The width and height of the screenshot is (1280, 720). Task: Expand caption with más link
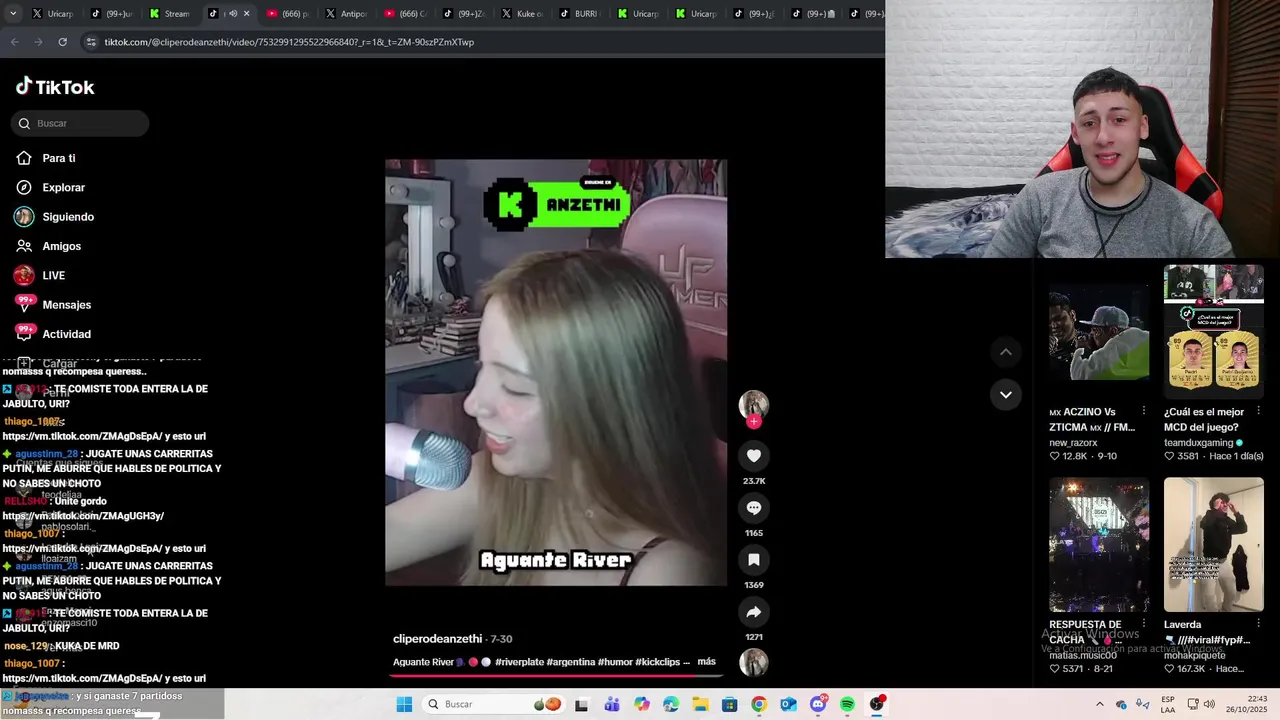pyautogui.click(x=706, y=662)
